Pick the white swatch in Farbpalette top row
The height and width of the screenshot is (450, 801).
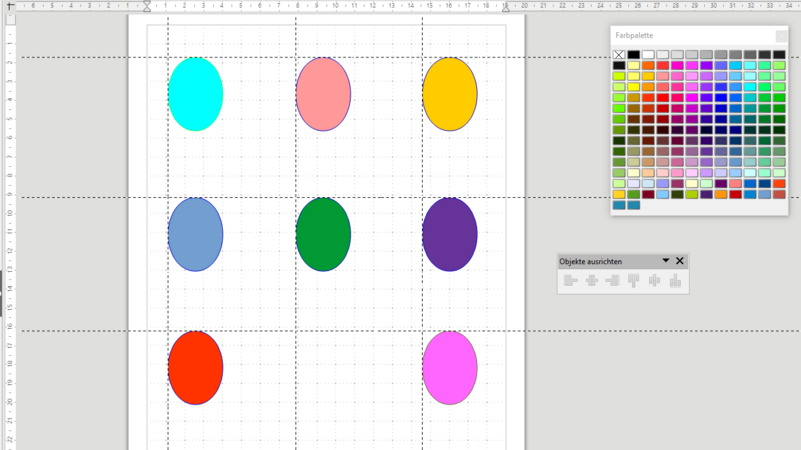click(x=648, y=55)
